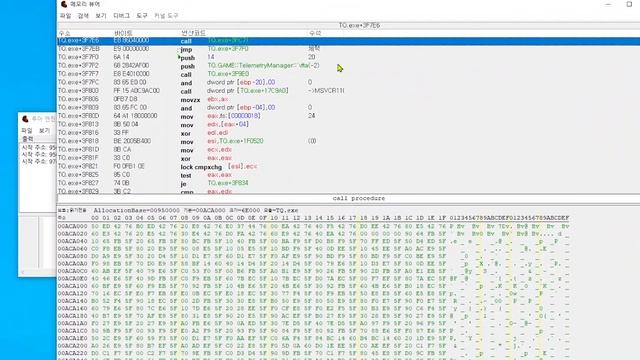This screenshot has height=360, width=640.
Task: Select the mov ecx,edx row
Action: pos(348,149)
